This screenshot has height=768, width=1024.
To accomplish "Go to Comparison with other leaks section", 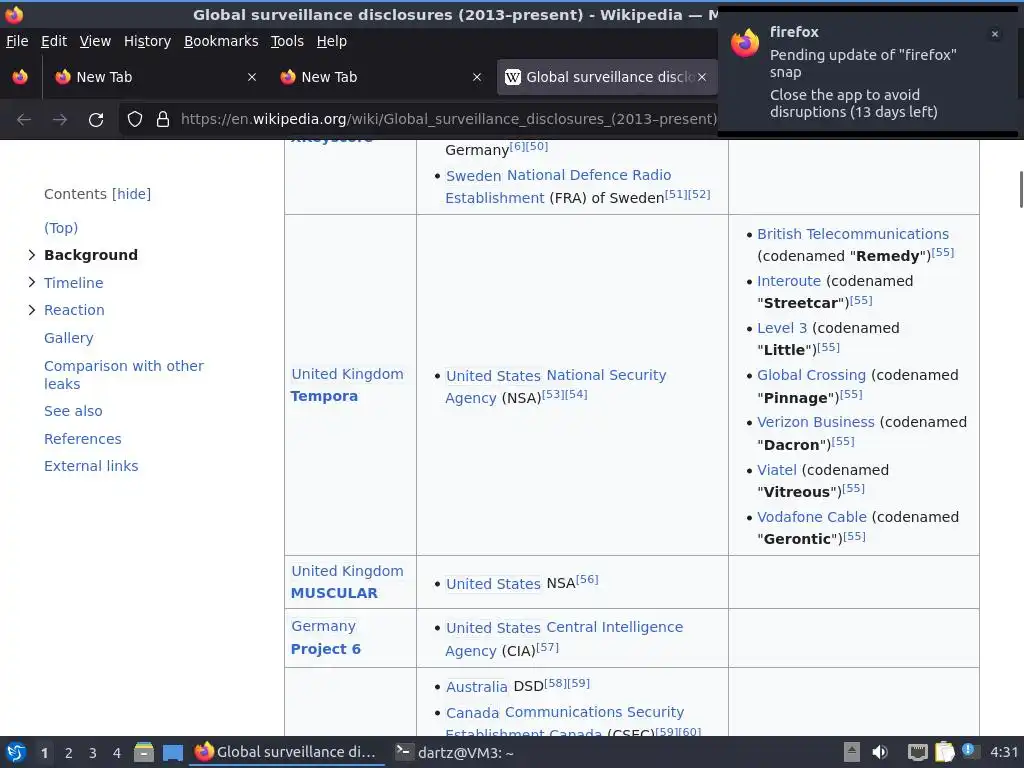I will pos(124,375).
